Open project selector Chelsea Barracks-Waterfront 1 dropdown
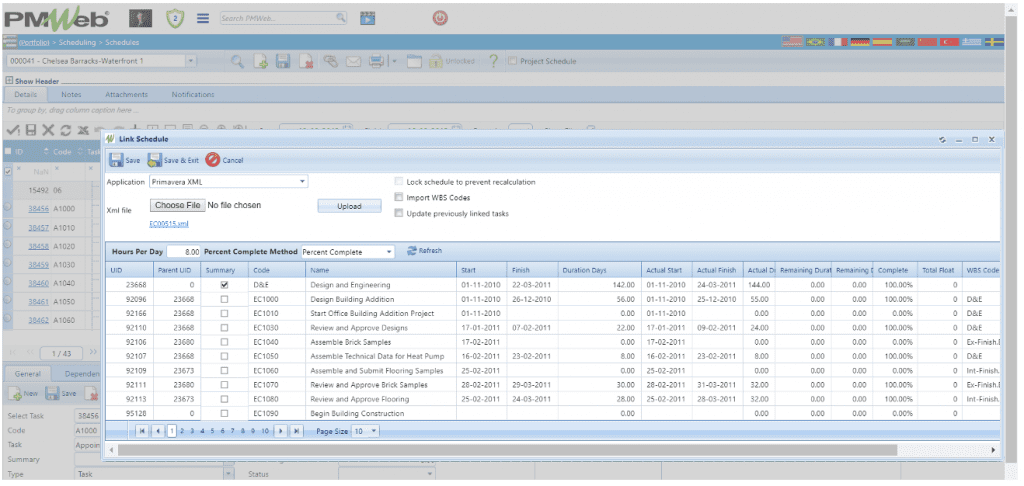This screenshot has height=486, width=1024. (x=191, y=61)
